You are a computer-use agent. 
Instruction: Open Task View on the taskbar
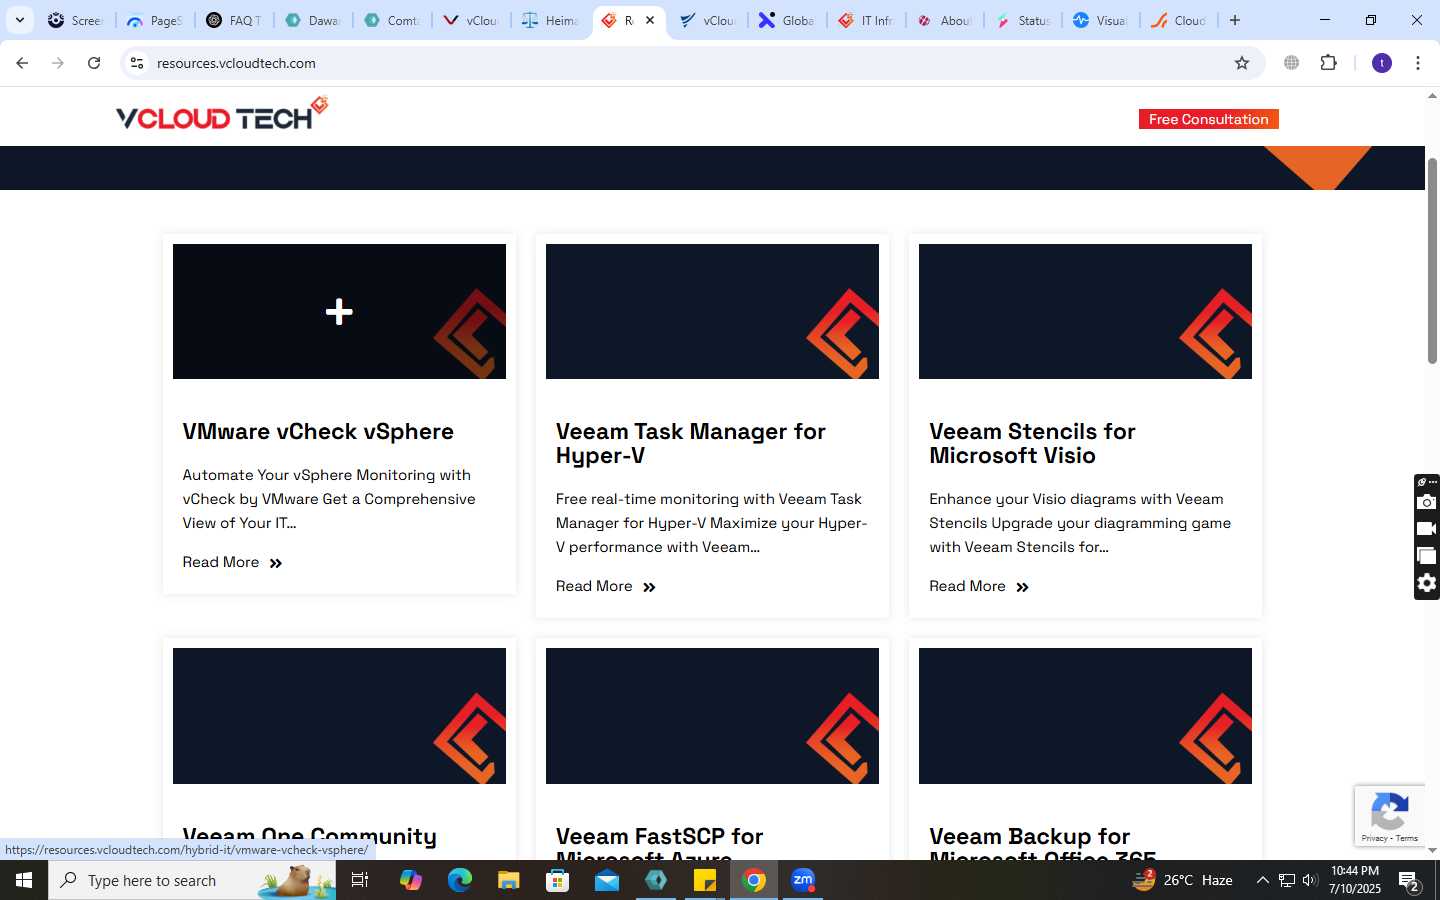coord(360,880)
